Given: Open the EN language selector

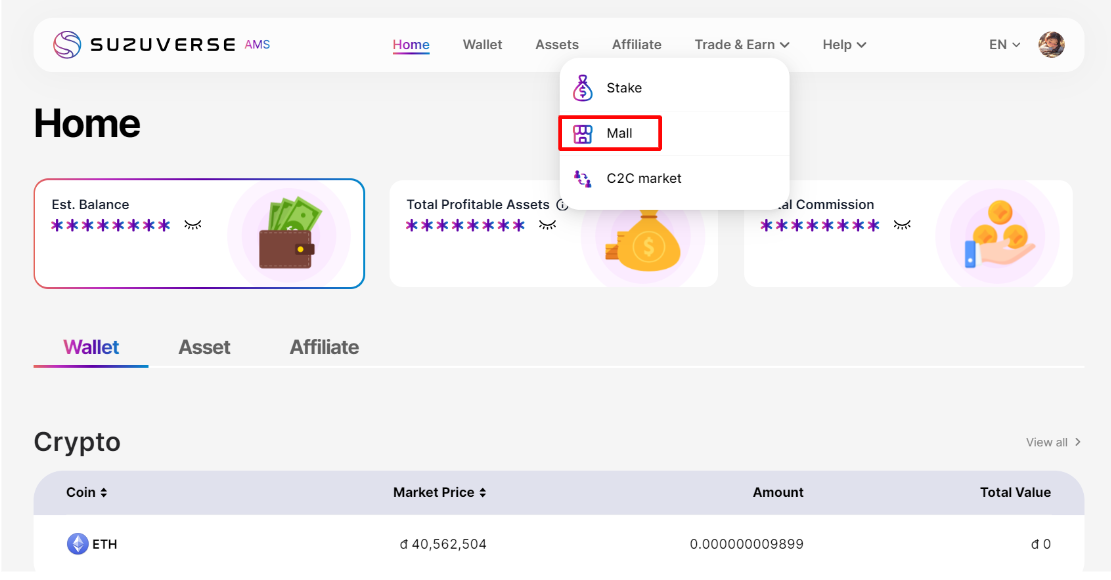Looking at the screenshot, I should pyautogui.click(x=1004, y=45).
